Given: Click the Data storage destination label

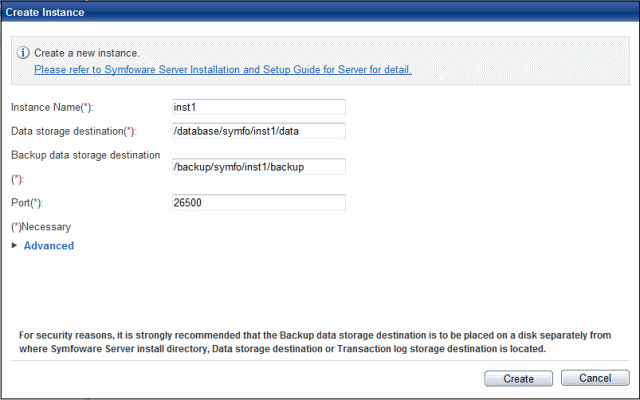Looking at the screenshot, I should pyautogui.click(x=74, y=131).
